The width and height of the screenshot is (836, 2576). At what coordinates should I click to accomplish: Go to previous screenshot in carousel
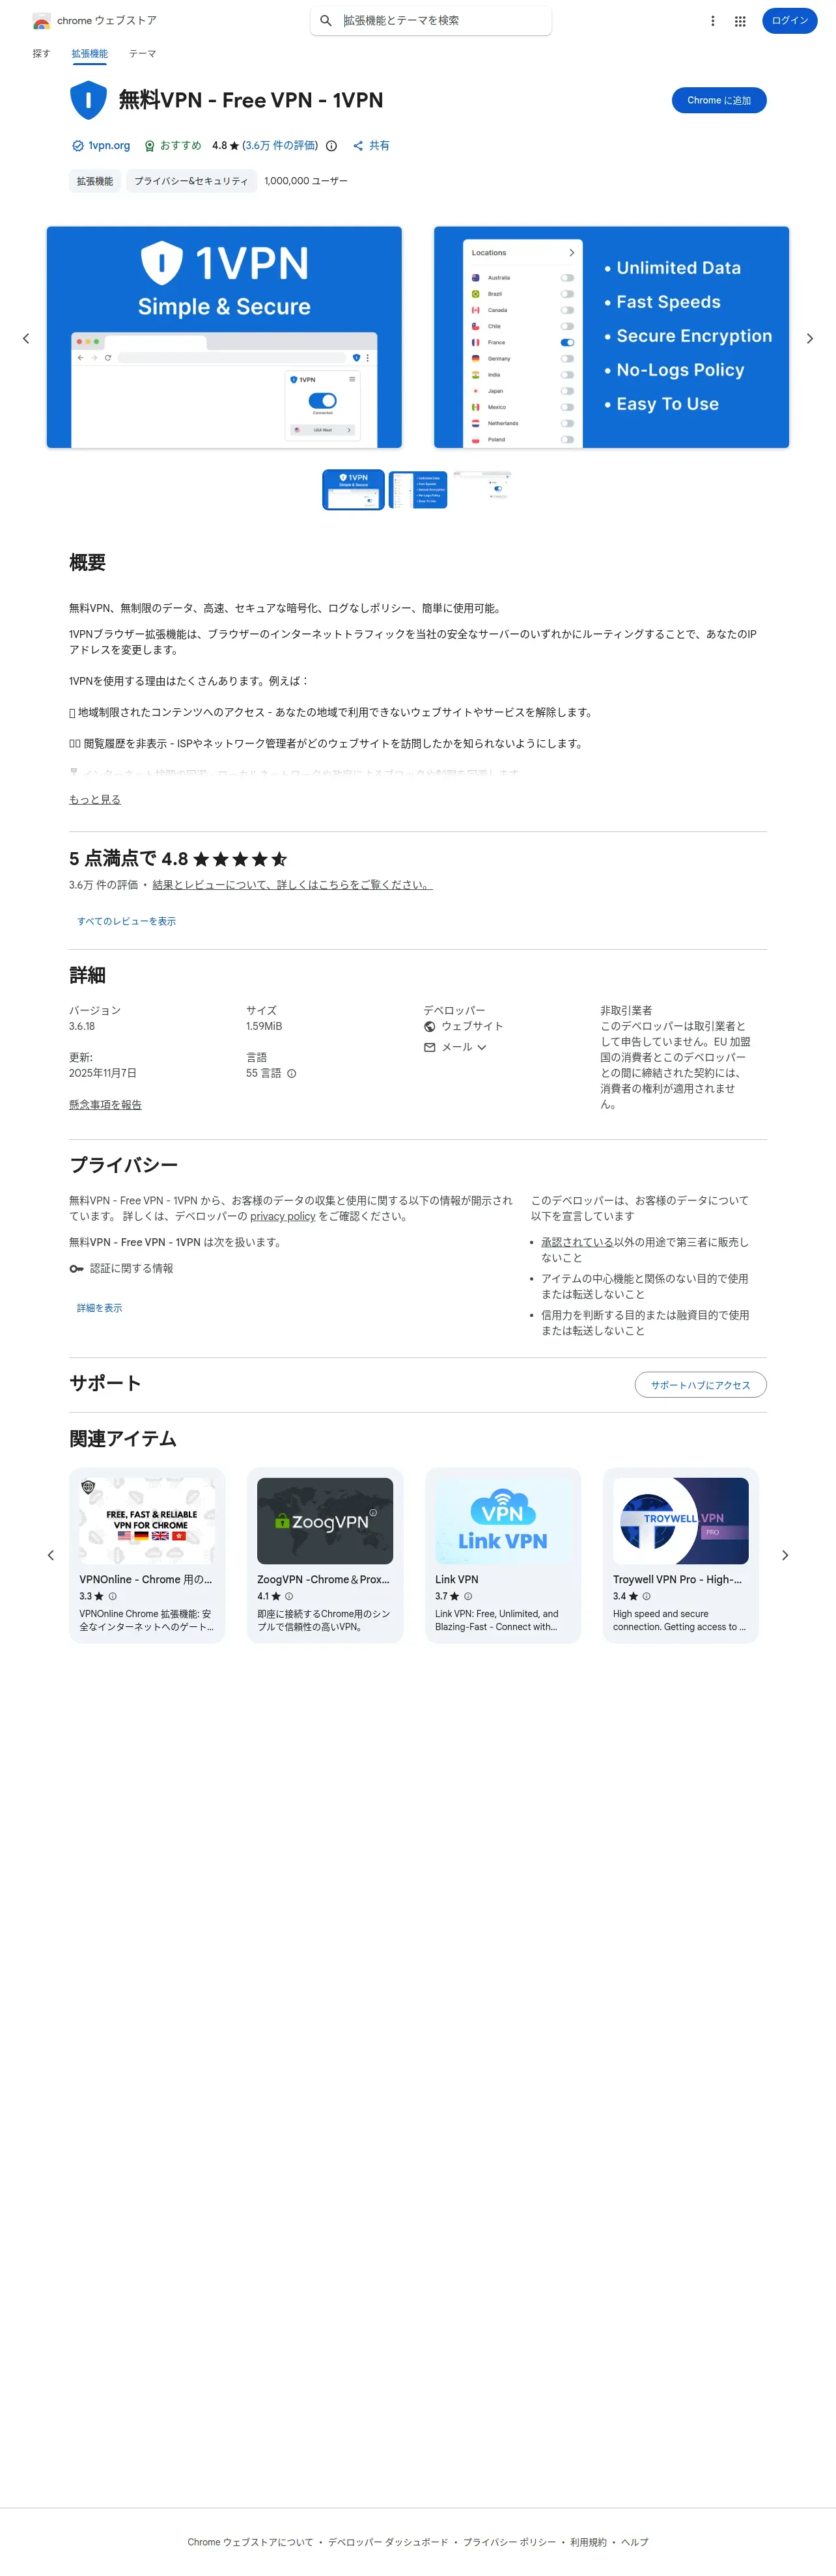26,338
